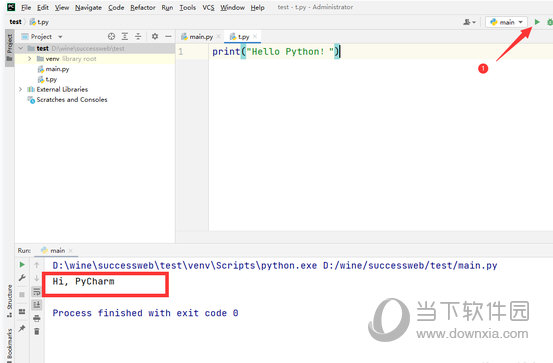Click the test breadcrumb in navigation bar
This screenshot has width=553, height=363.
[x=16, y=22]
